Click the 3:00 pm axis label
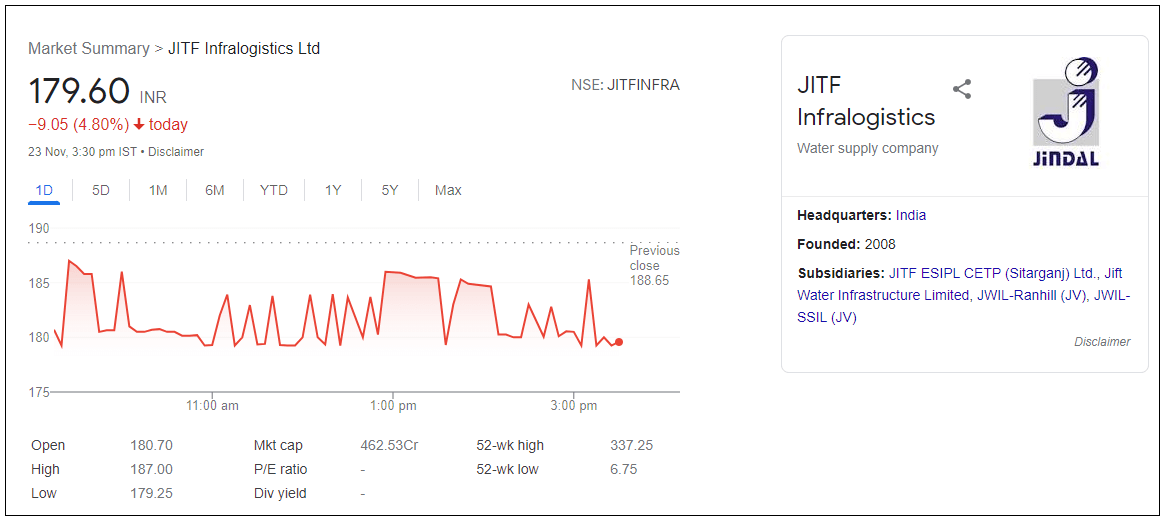Image resolution: width=1166 pixels, height=521 pixels. (x=573, y=406)
